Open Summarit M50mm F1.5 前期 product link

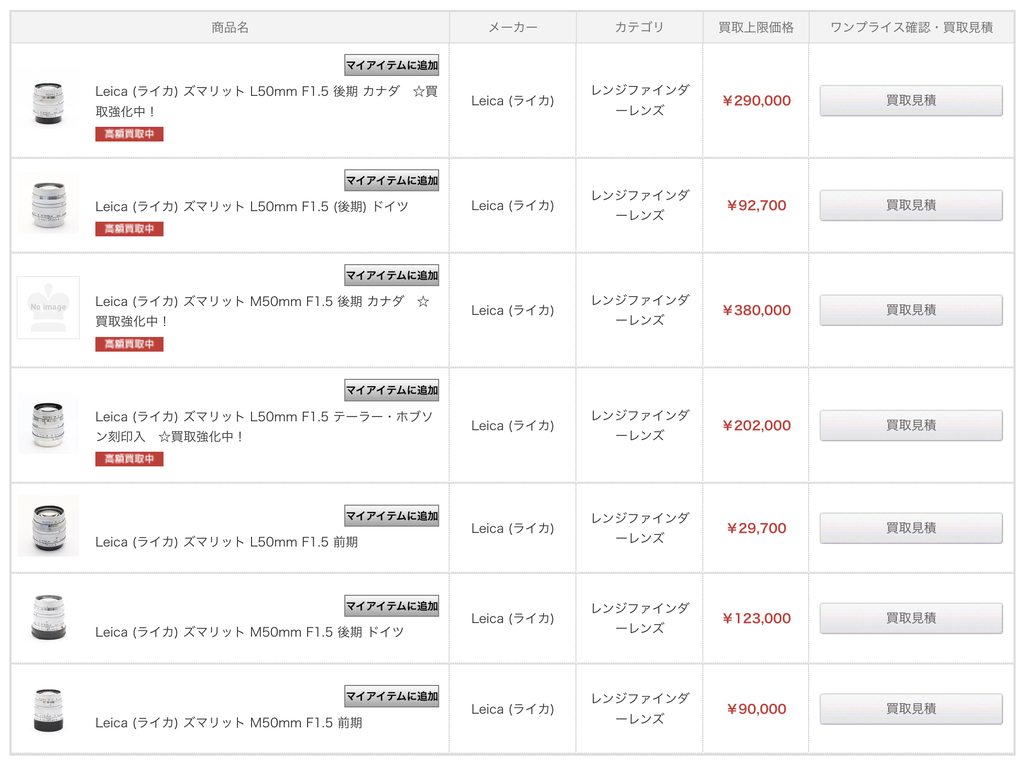pyautogui.click(x=229, y=722)
